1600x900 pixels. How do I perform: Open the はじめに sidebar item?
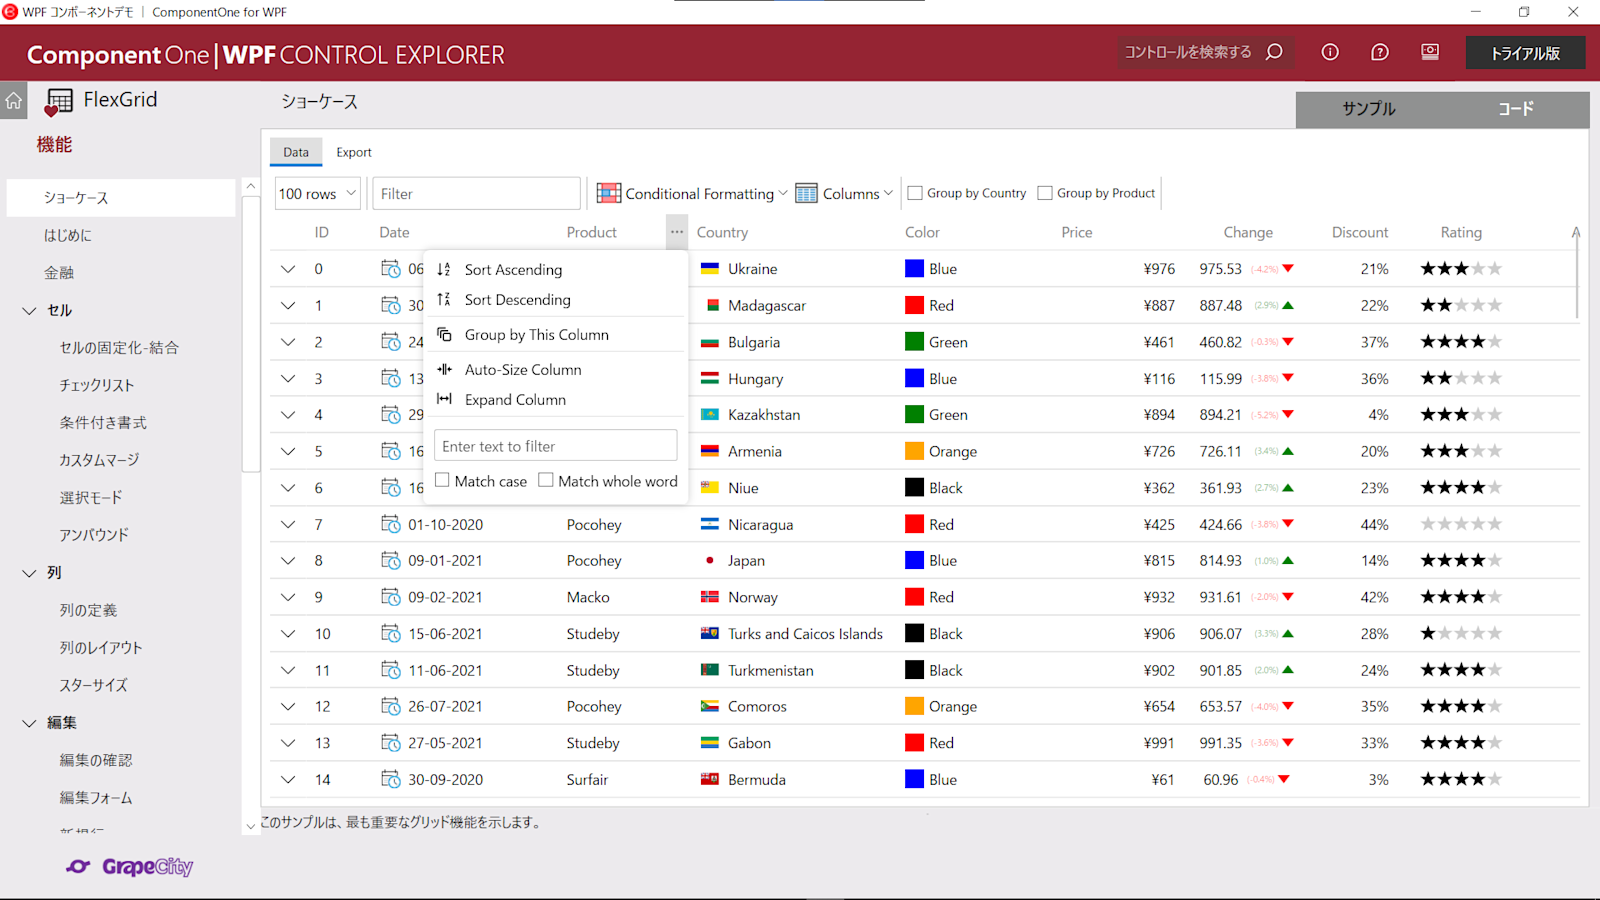[x=67, y=235]
